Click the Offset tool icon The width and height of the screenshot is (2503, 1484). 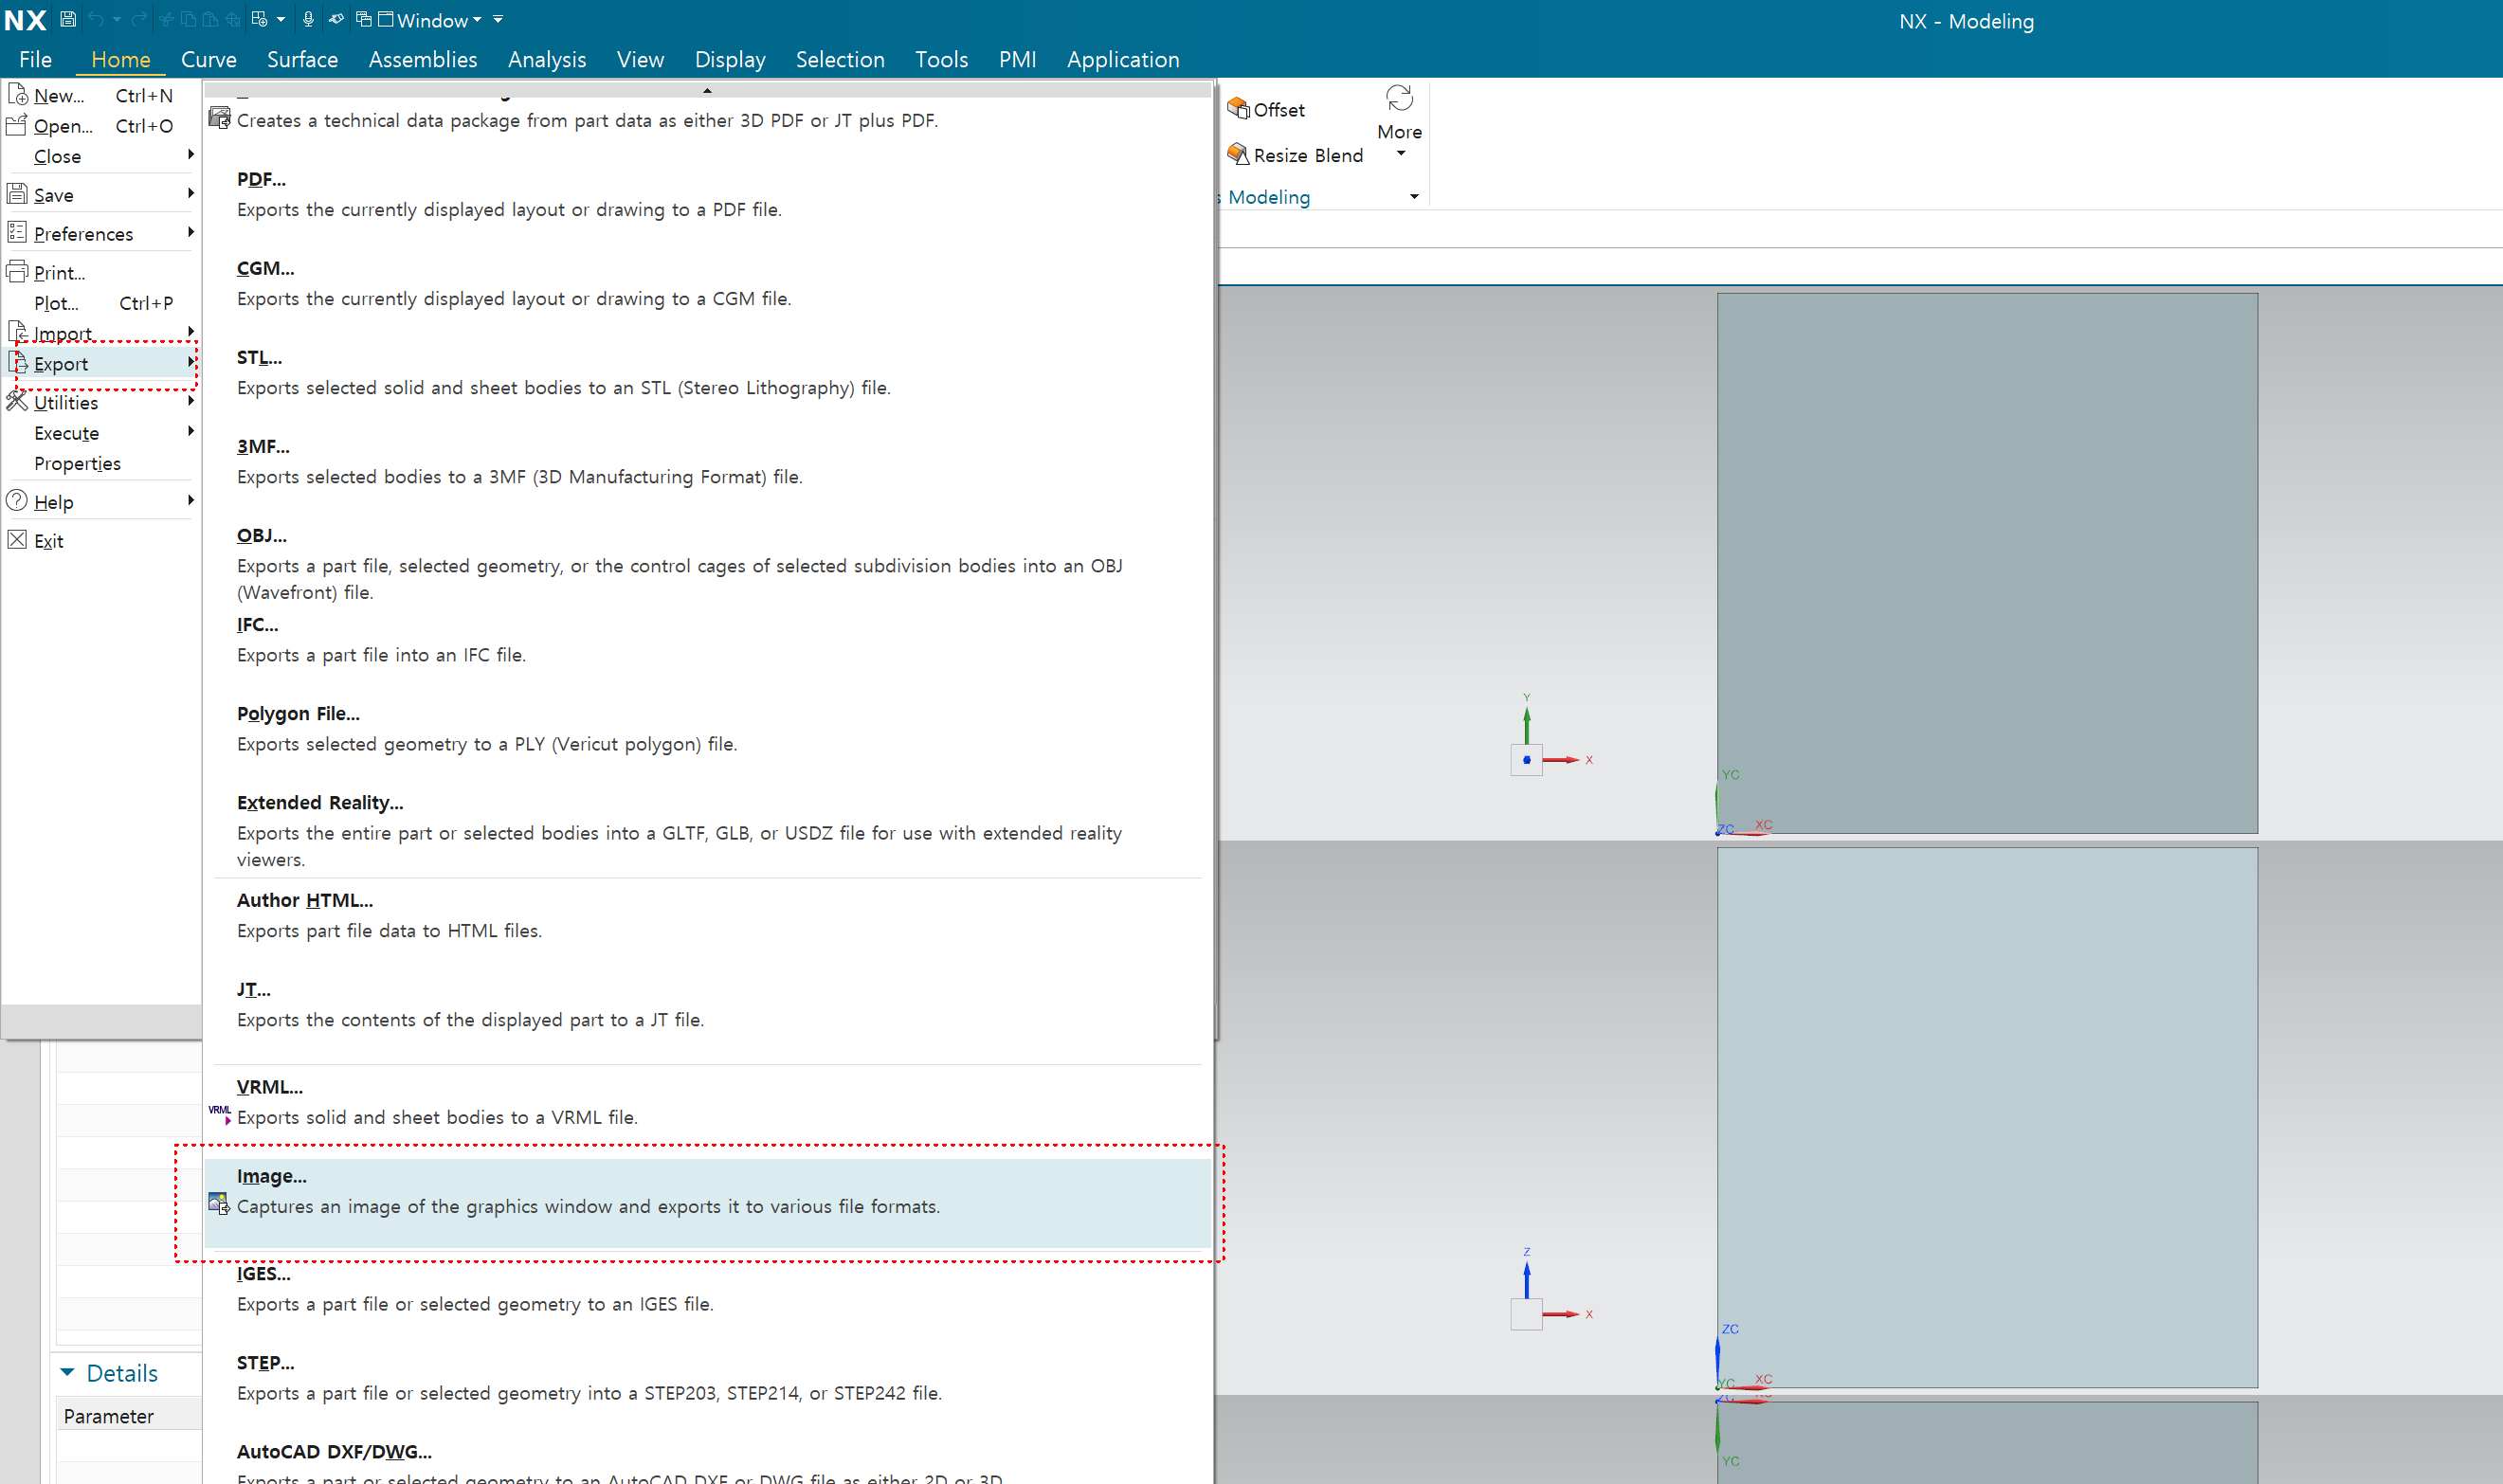click(x=1238, y=108)
